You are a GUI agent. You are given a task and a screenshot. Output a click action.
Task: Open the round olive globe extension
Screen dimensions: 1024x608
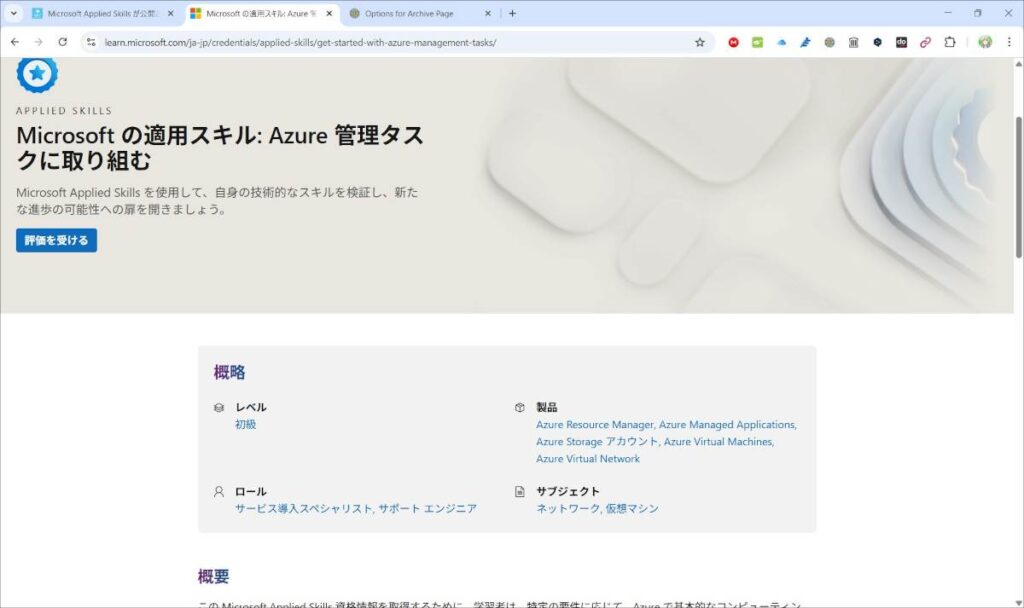click(829, 42)
